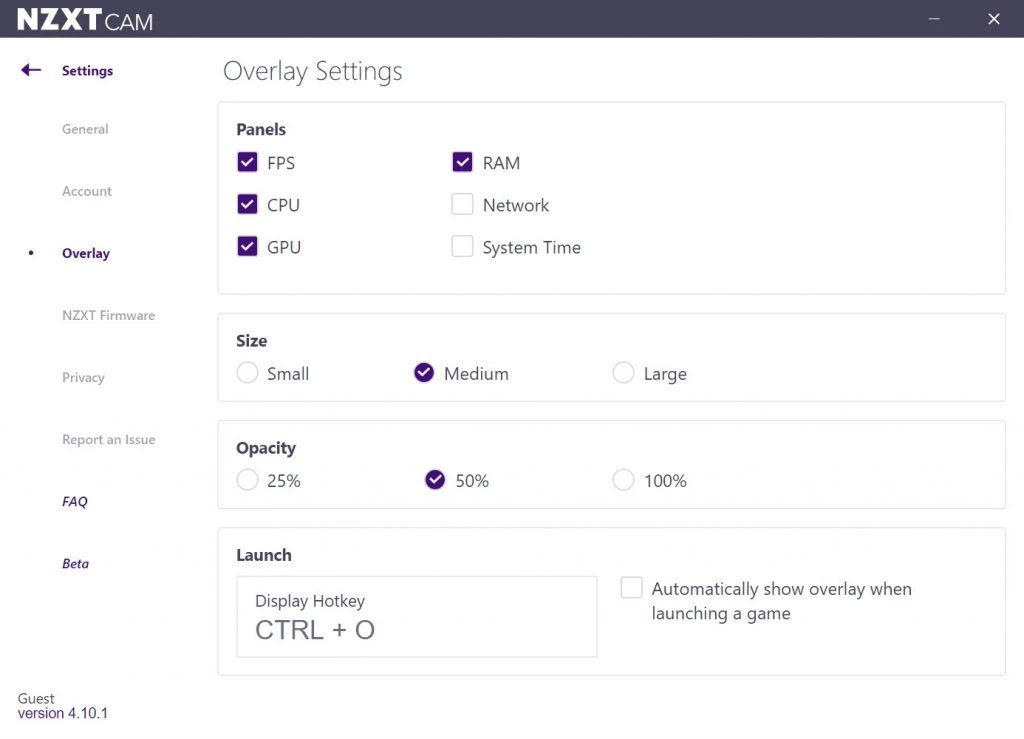Screen dimensions: 1024x739
Task: Uncheck the FPS panel checkbox
Action: coord(248,162)
